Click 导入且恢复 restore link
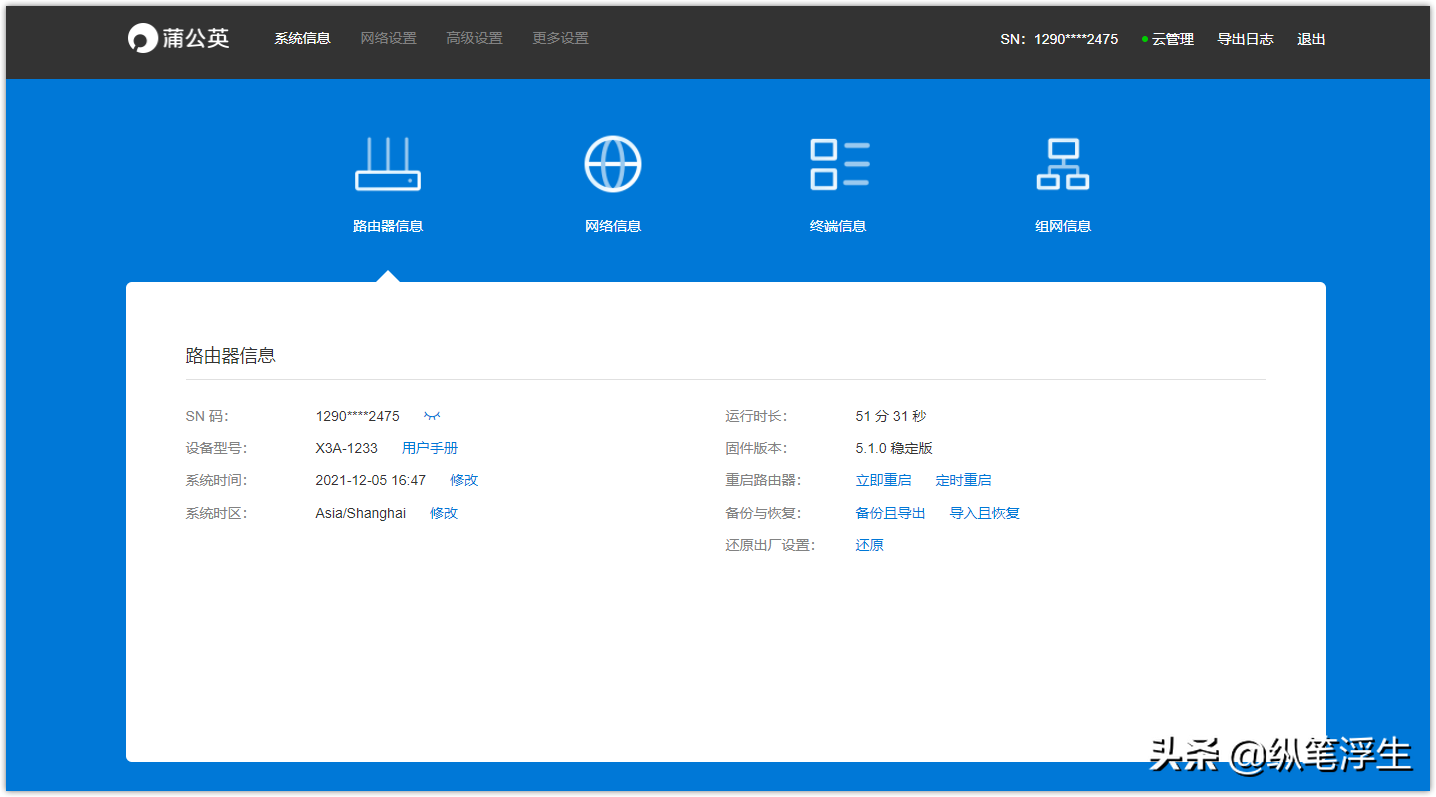The height and width of the screenshot is (797, 1436). 985,513
